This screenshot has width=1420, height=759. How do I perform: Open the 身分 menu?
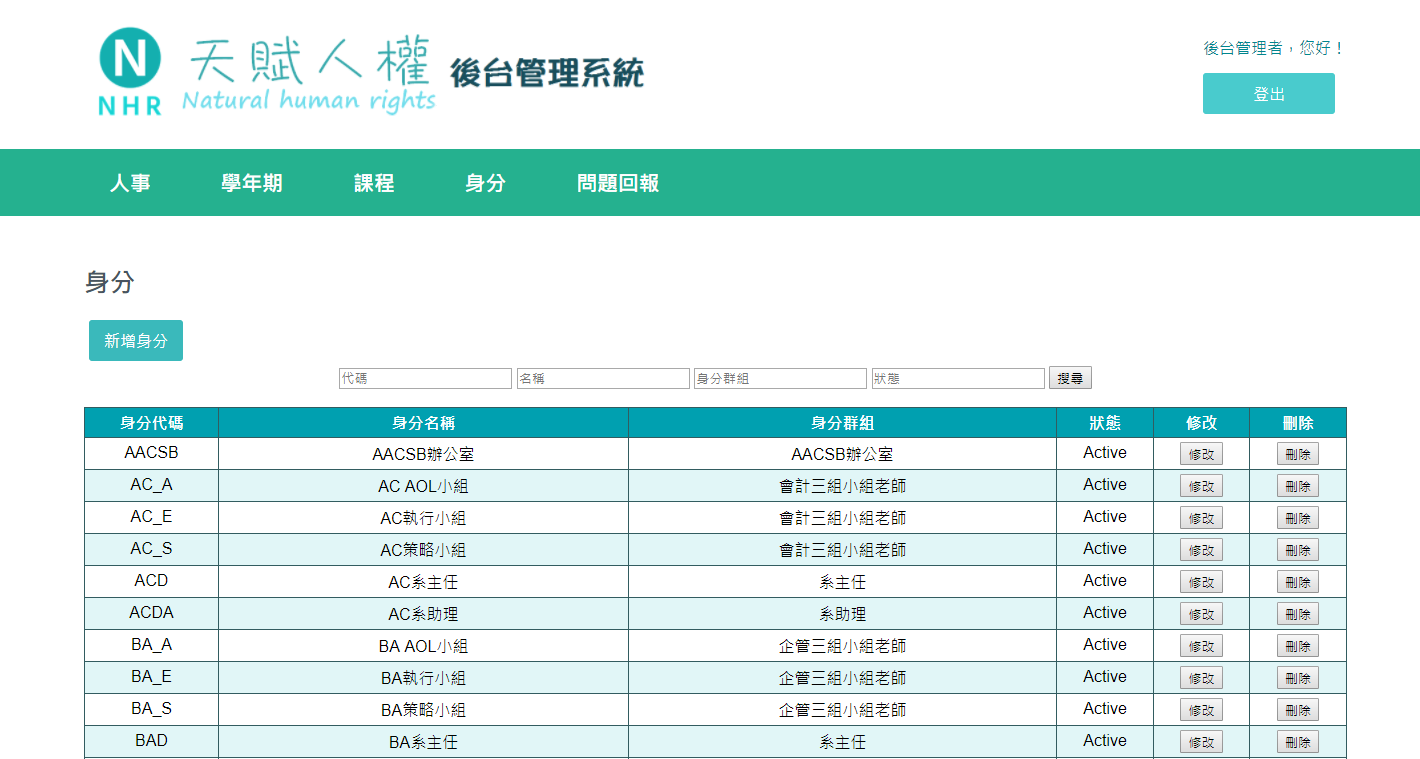(485, 183)
